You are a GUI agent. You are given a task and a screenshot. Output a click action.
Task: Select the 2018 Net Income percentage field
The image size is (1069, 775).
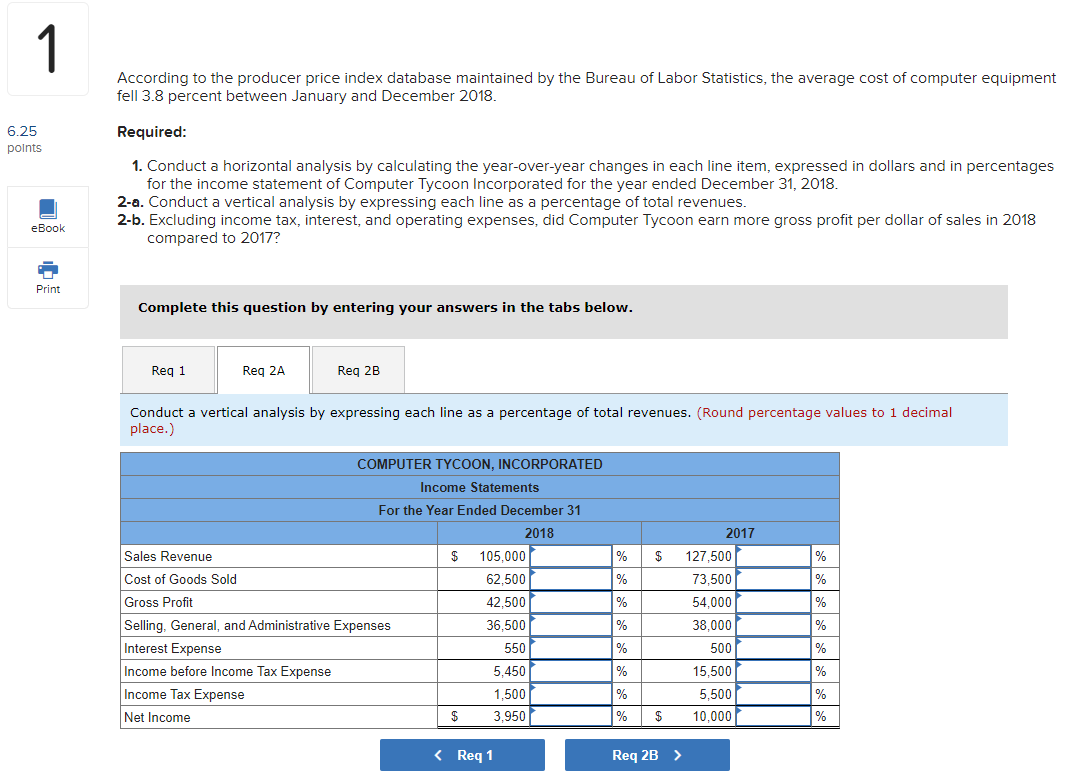pos(571,716)
